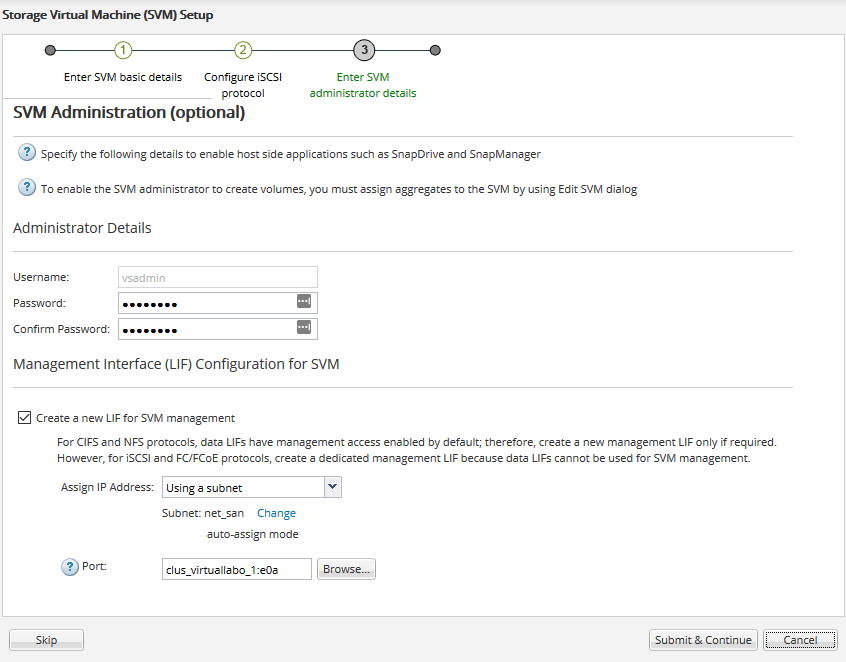Cancel the SVM setup
Image resolution: width=846 pixels, height=662 pixels.
(x=800, y=640)
